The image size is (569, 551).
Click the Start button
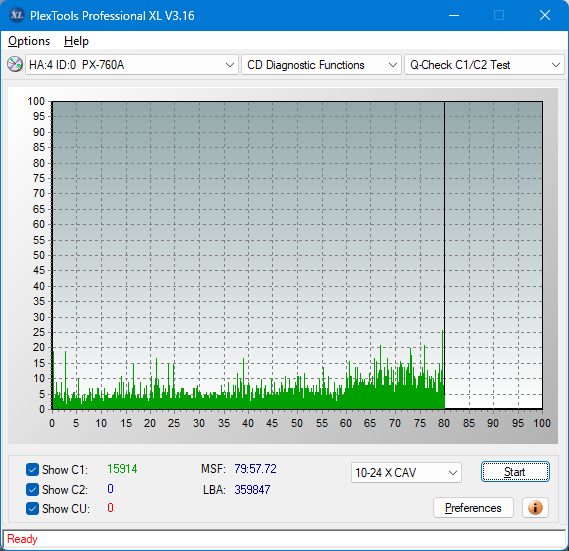tap(515, 472)
